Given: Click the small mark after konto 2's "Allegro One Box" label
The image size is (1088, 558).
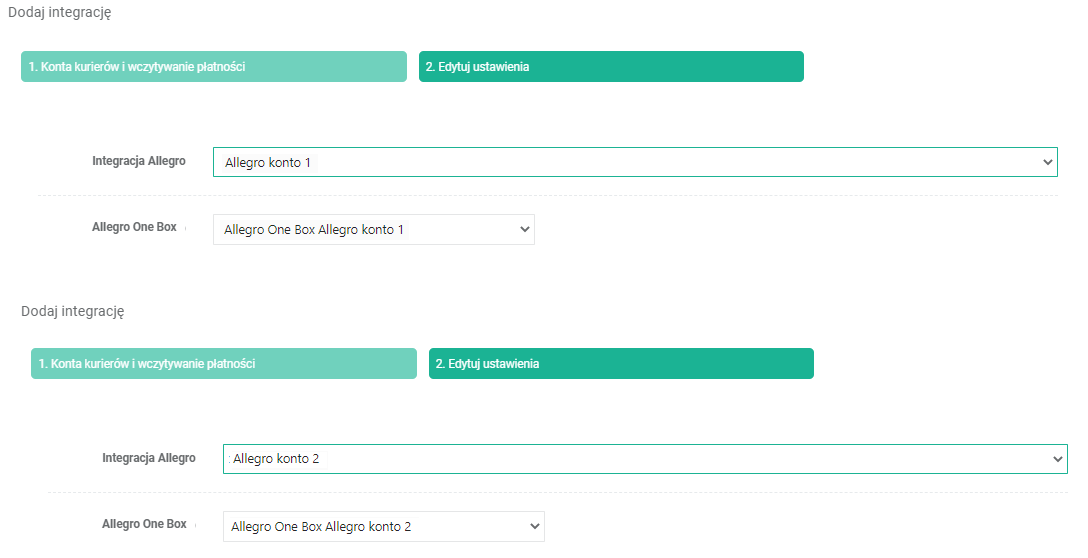Looking at the screenshot, I should pos(197,526).
